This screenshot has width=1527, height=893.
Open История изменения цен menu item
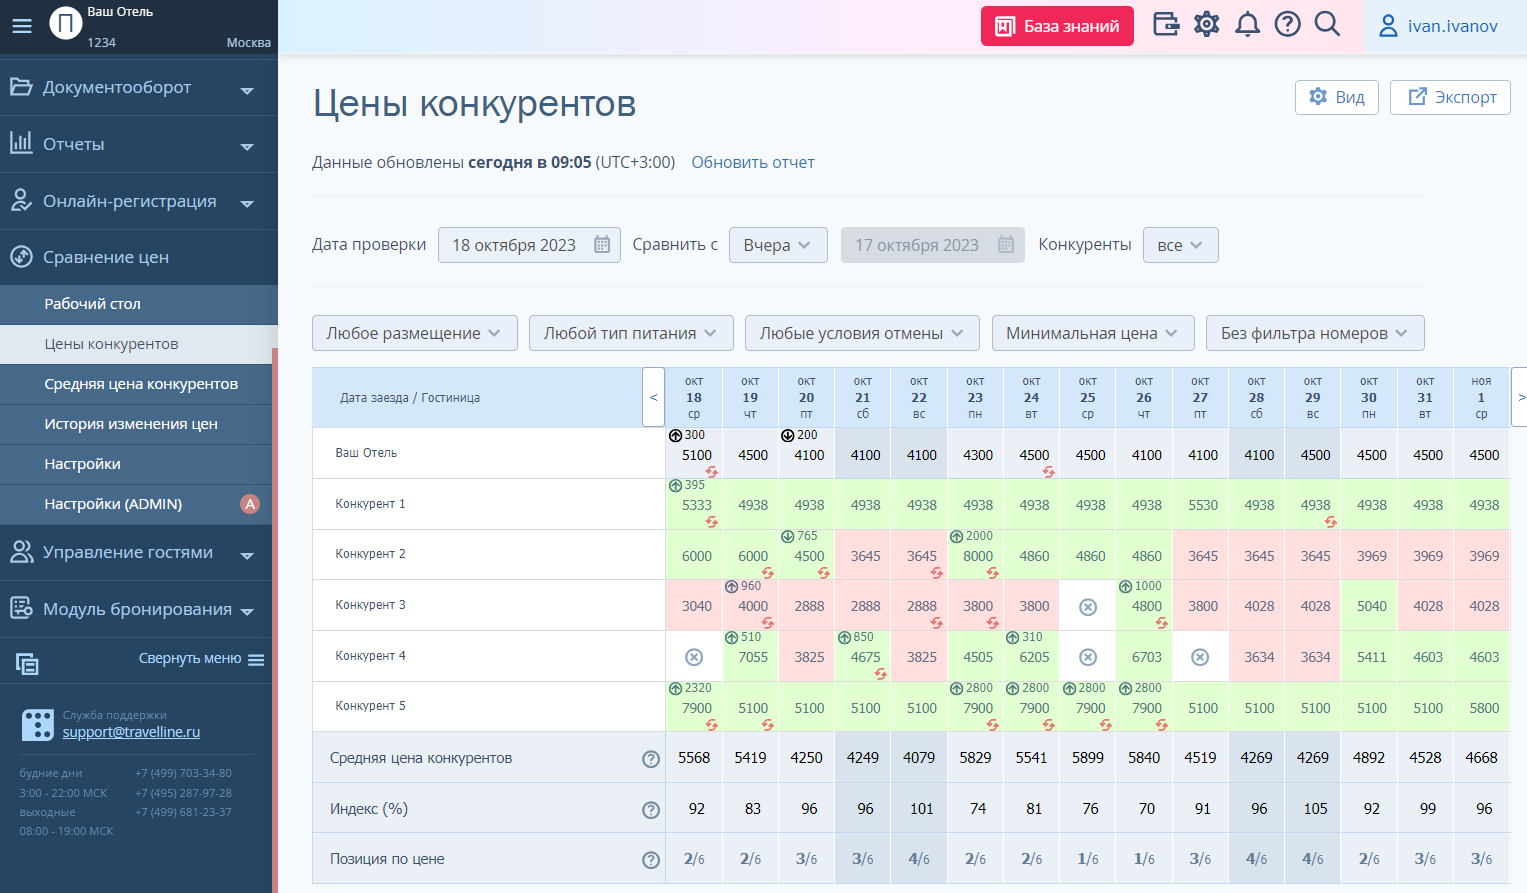coord(131,424)
